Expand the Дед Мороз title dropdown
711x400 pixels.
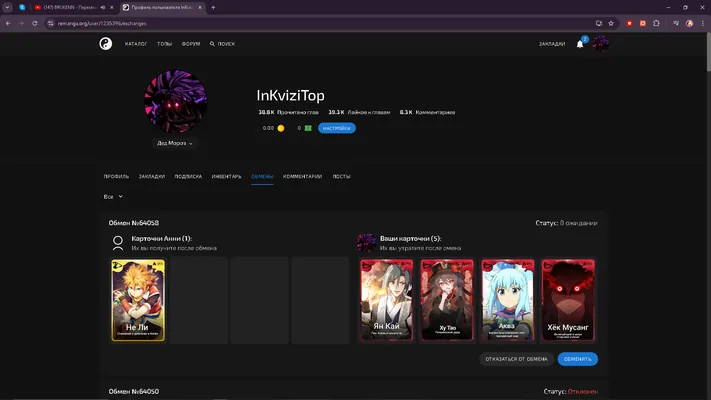tap(175, 143)
